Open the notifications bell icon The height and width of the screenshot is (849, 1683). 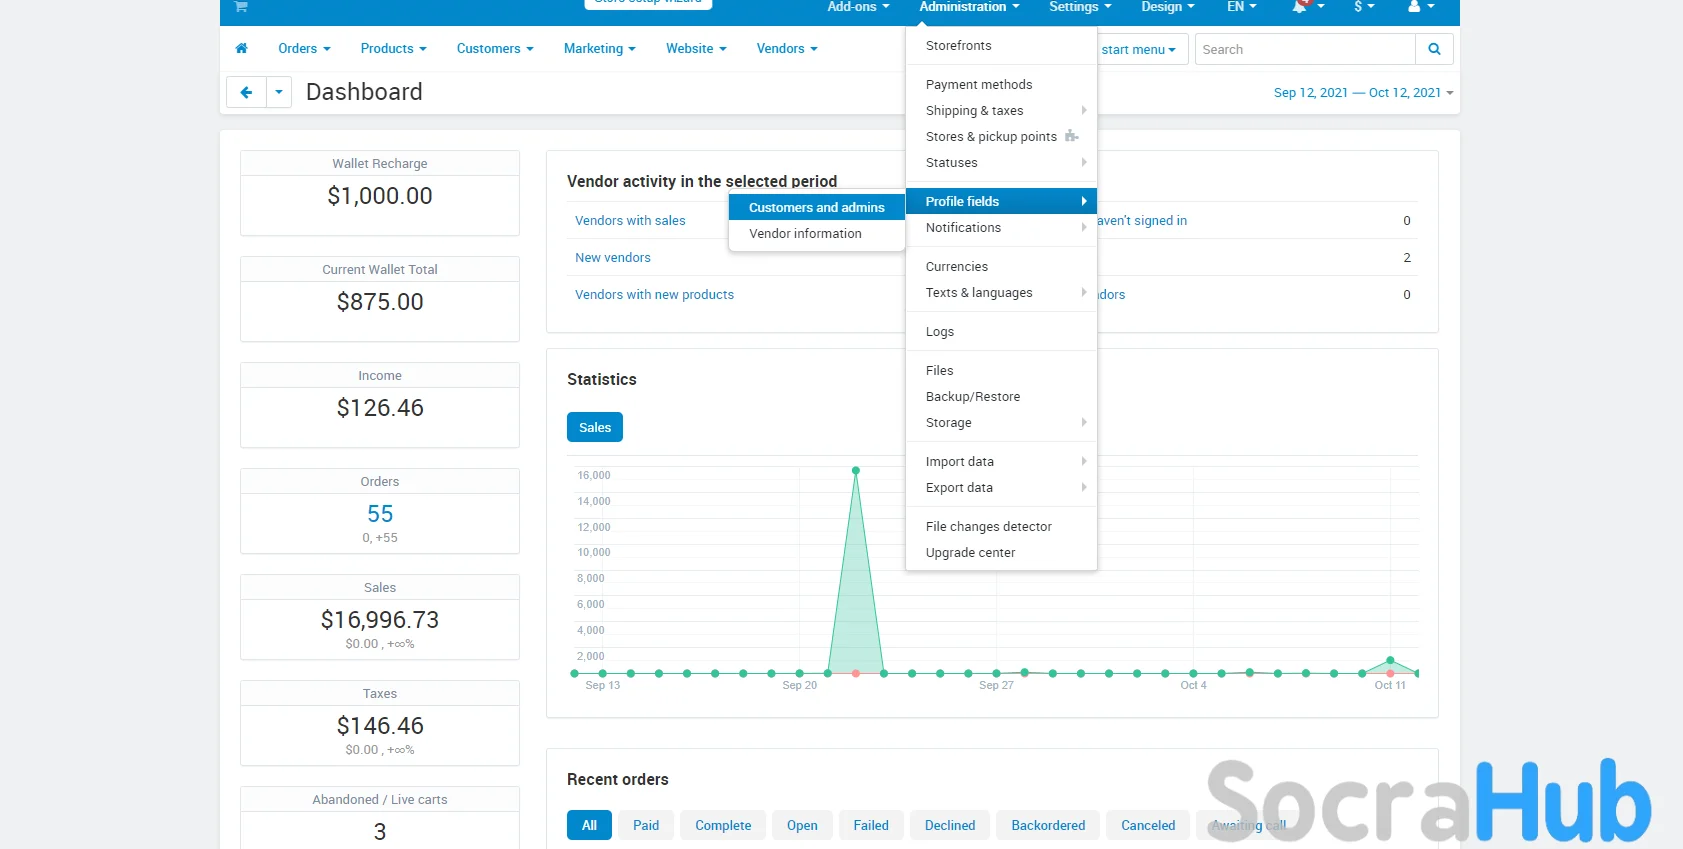[1300, 7]
